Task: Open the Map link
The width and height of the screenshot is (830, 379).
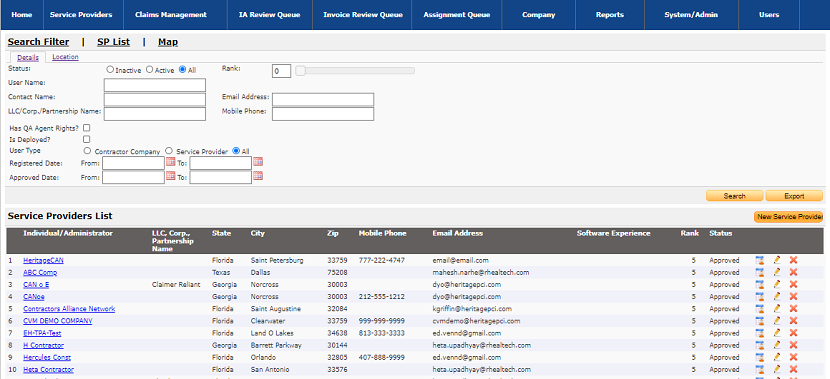Action: pos(168,42)
